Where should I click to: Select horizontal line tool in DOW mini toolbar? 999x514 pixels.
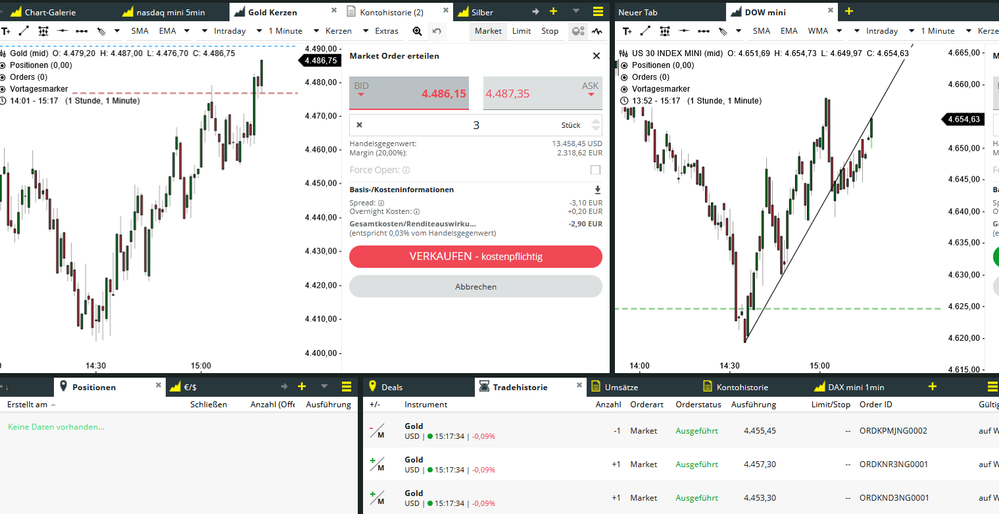click(x=684, y=31)
